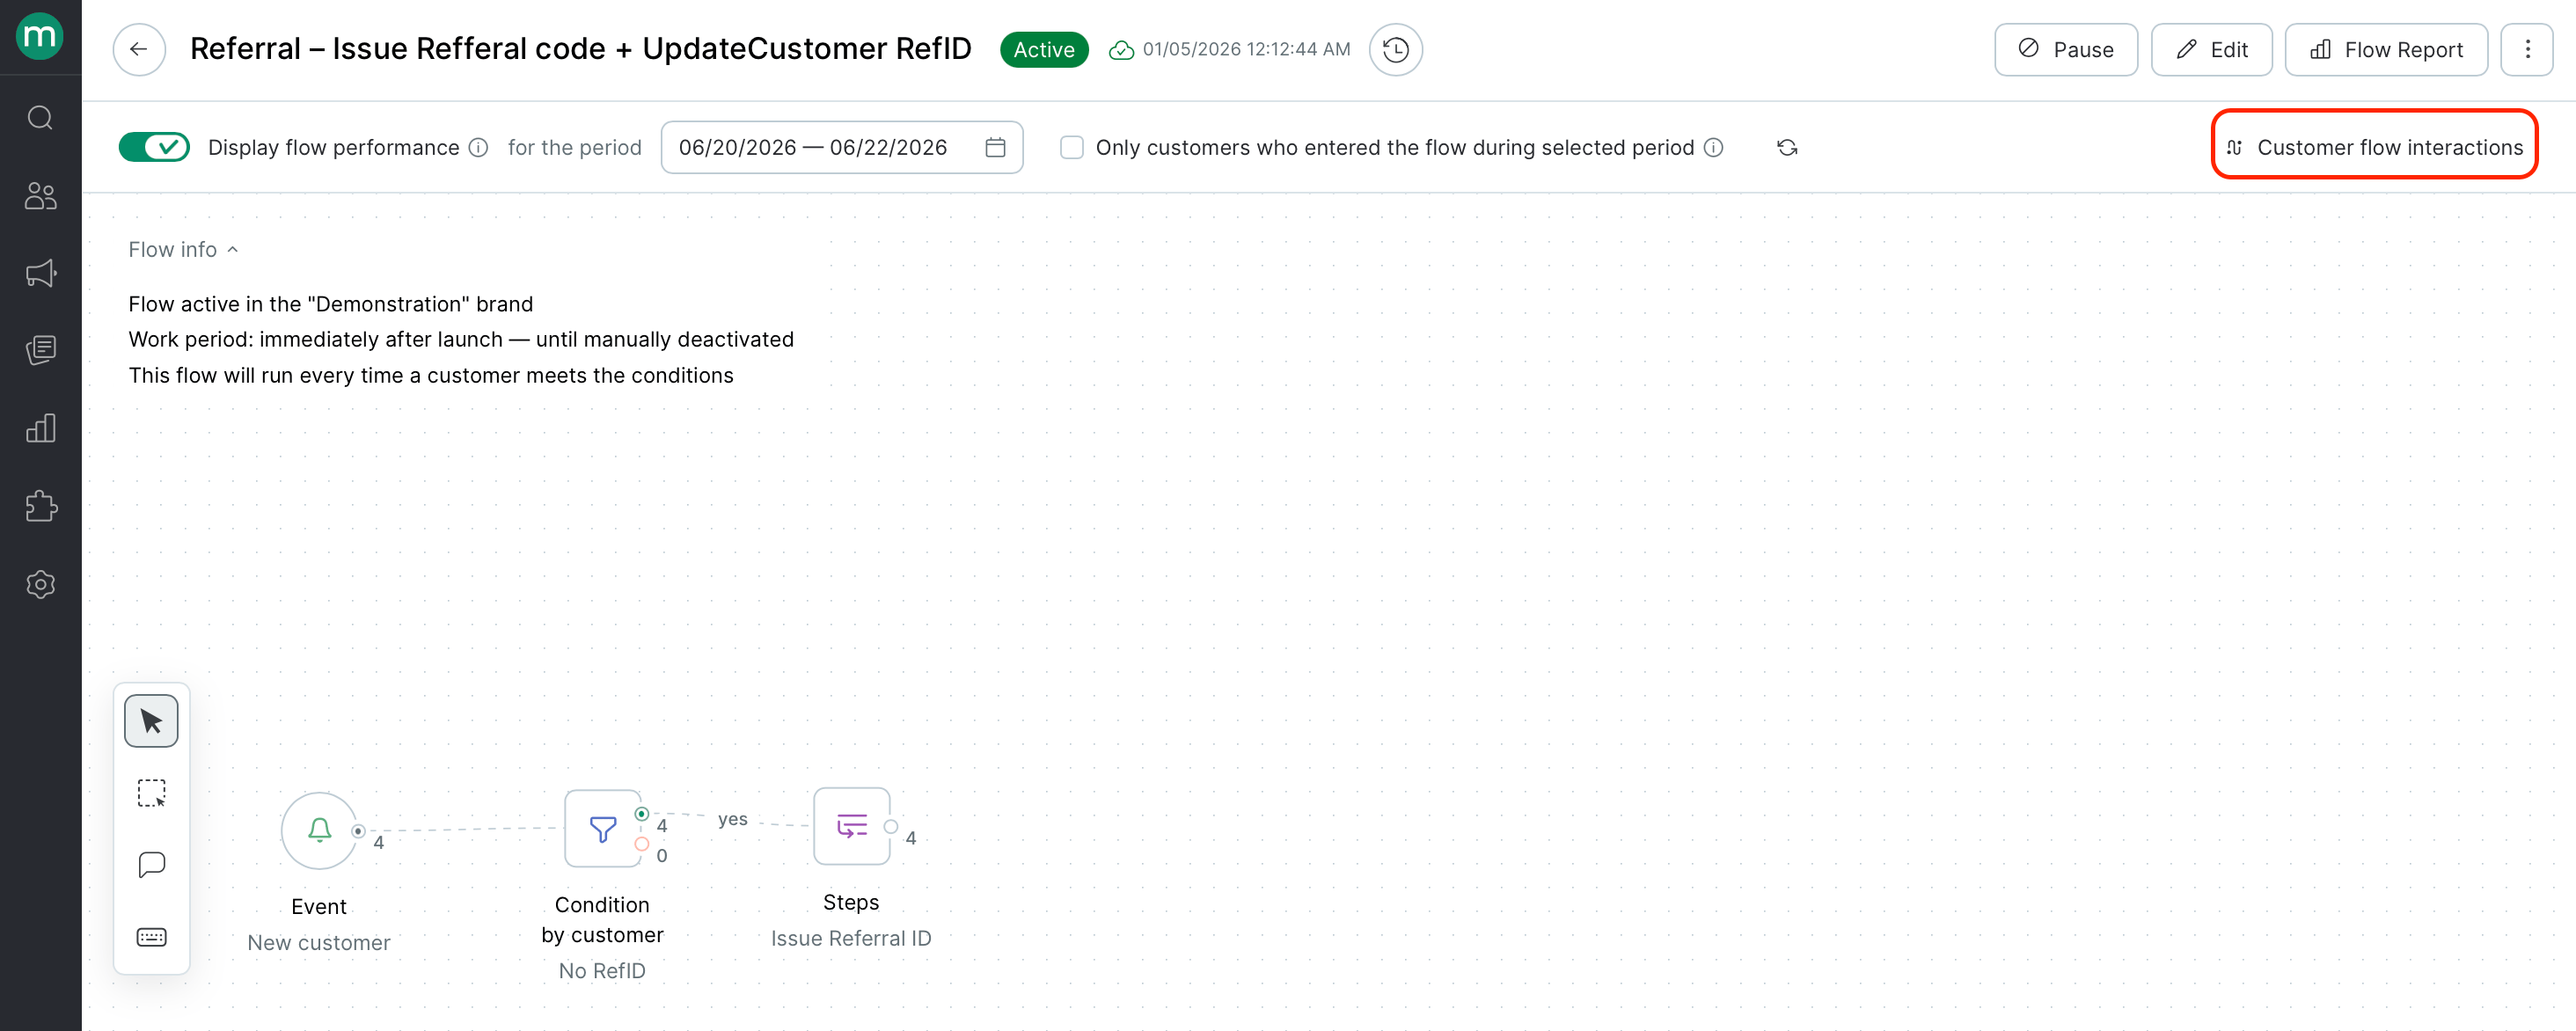Select the area selection tool
This screenshot has width=2576, height=1031.
[151, 793]
